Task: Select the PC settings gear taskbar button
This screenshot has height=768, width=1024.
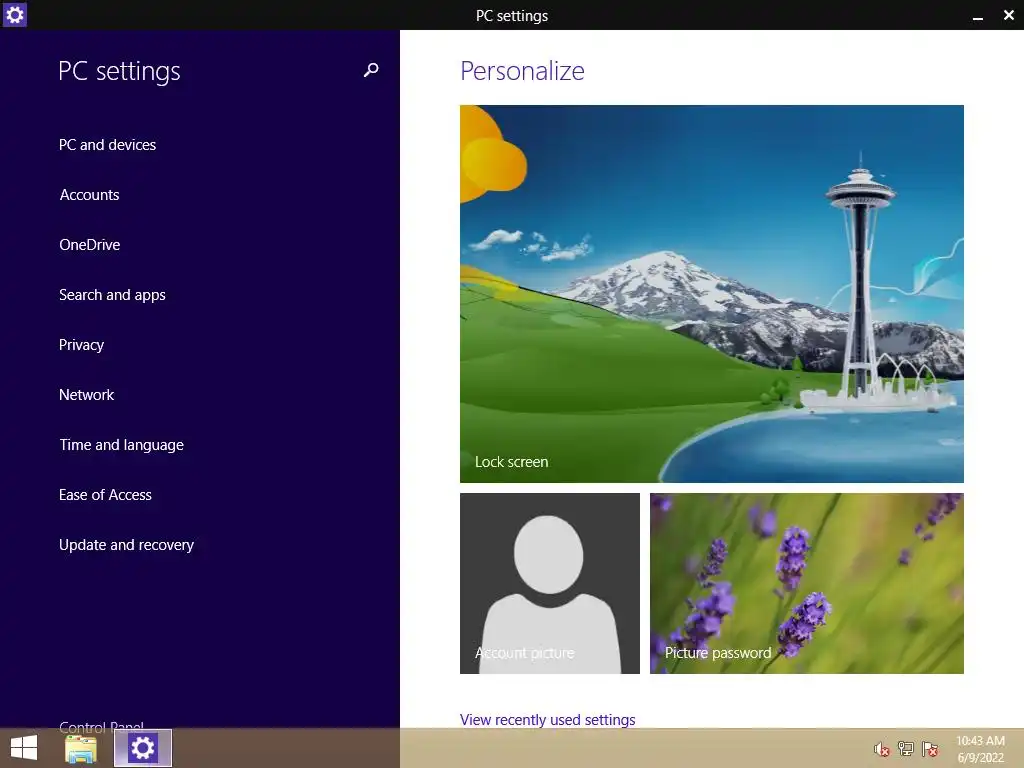Action: click(x=143, y=748)
